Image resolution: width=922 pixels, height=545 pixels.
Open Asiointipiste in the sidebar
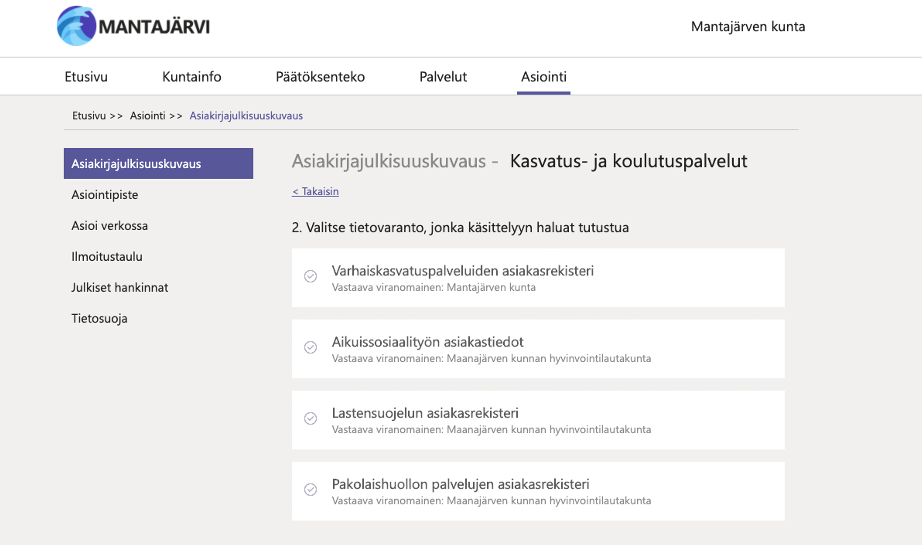(x=105, y=195)
